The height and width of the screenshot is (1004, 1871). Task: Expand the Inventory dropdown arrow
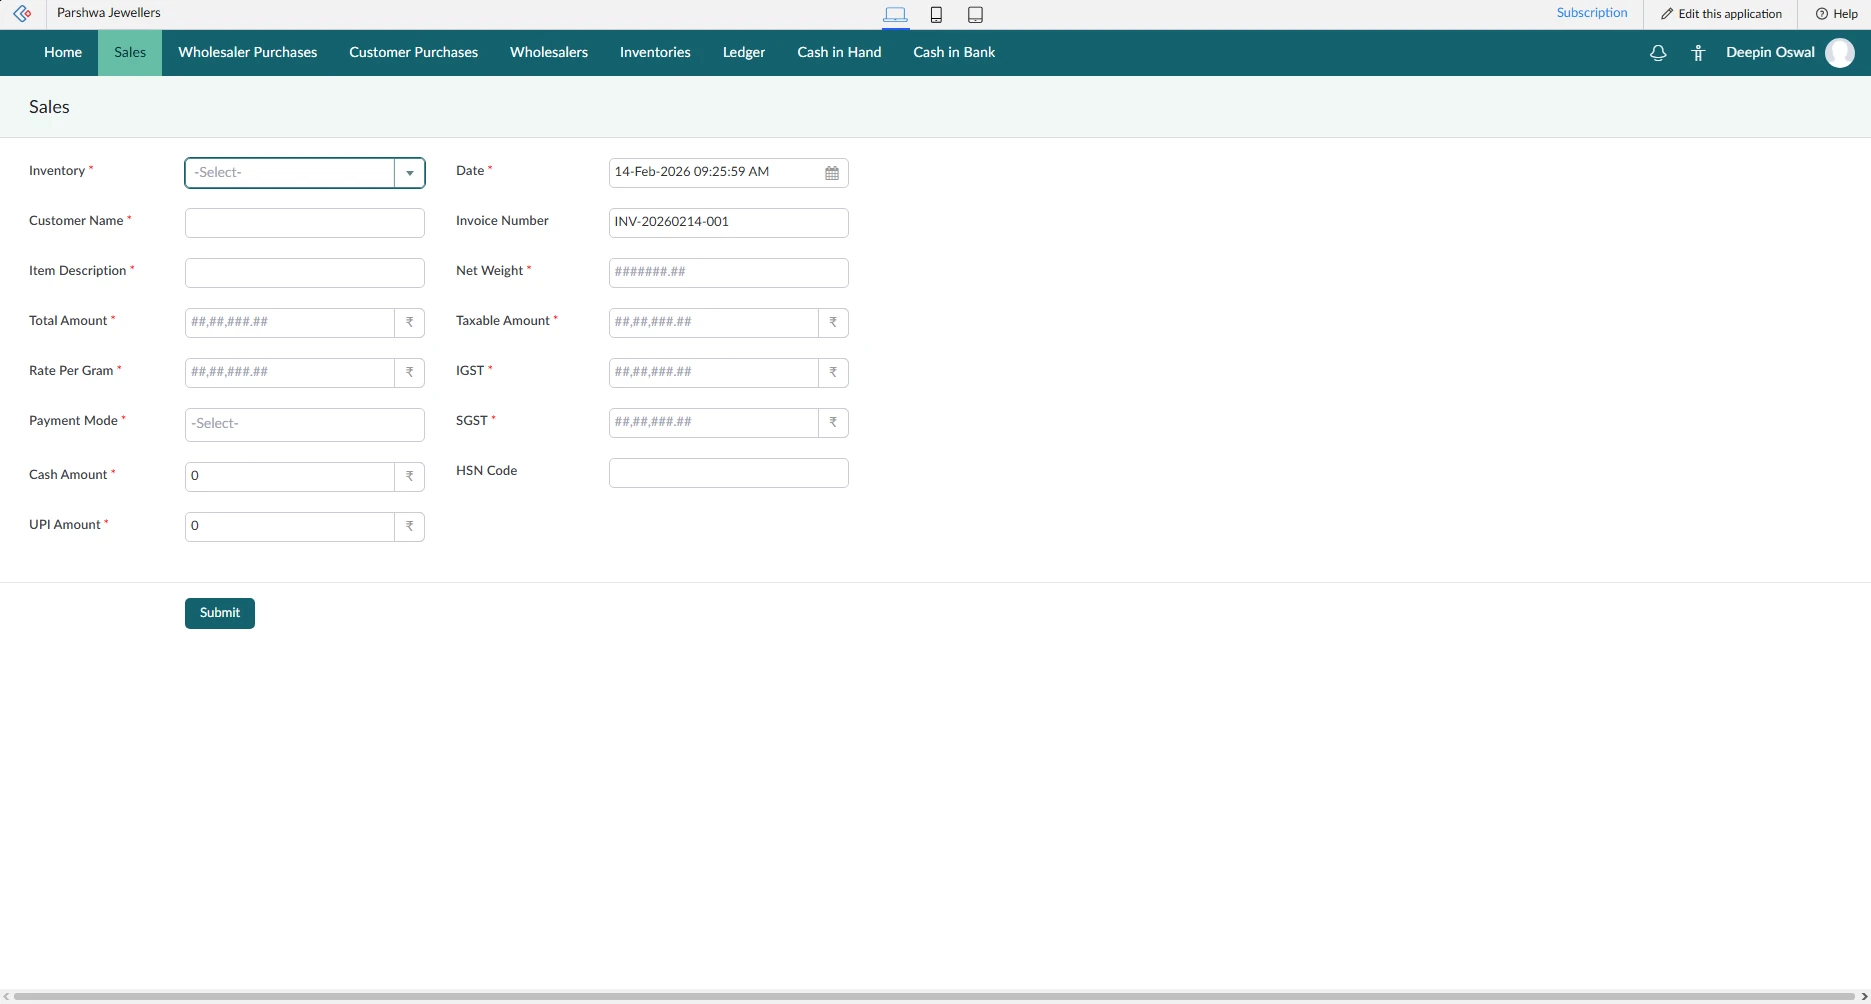pos(409,173)
